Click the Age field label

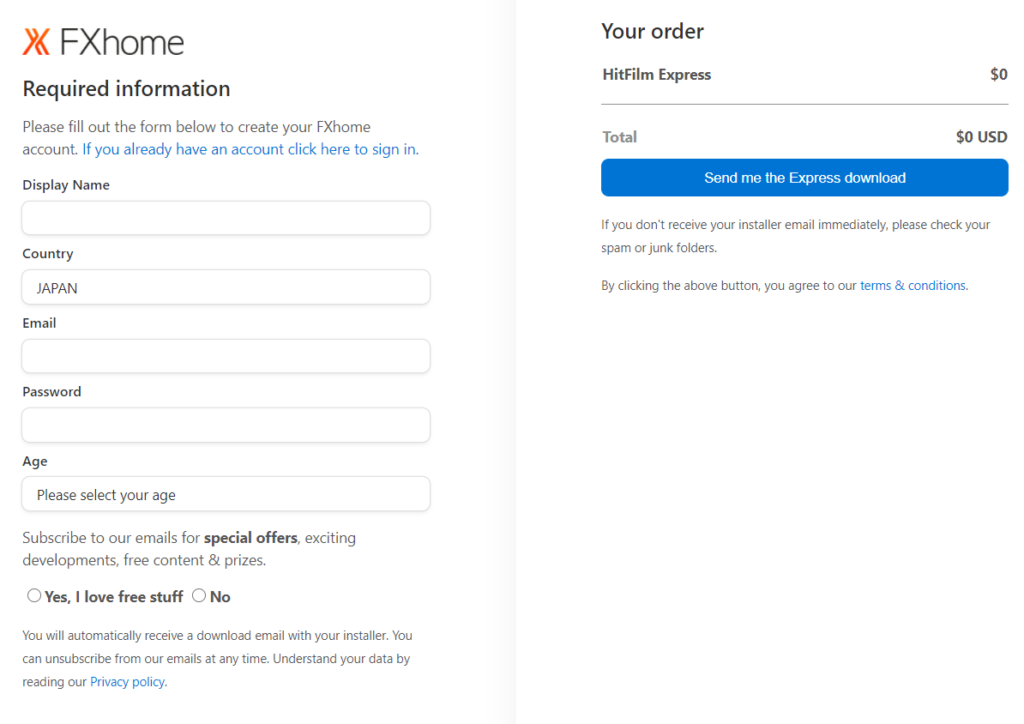pos(35,461)
